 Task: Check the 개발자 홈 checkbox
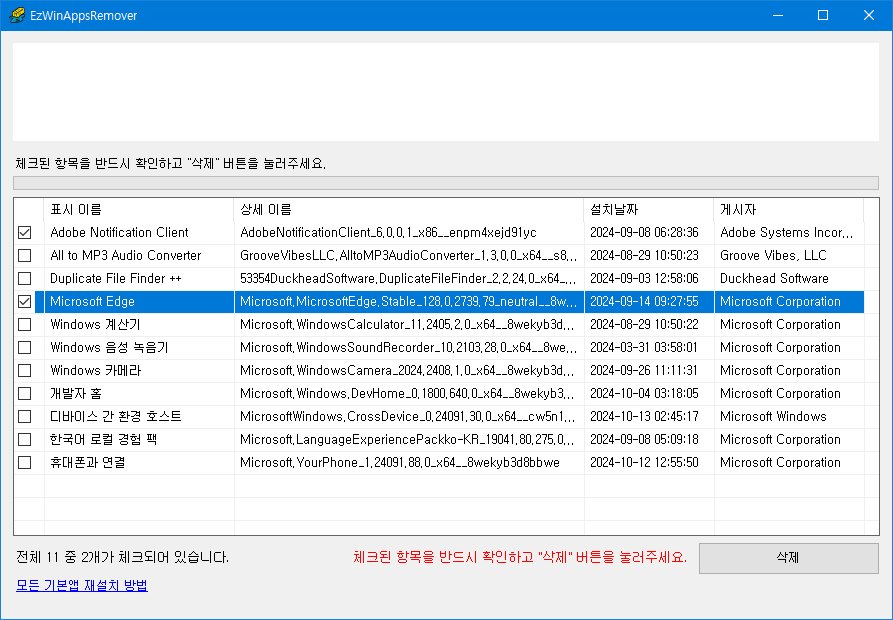pos(24,393)
